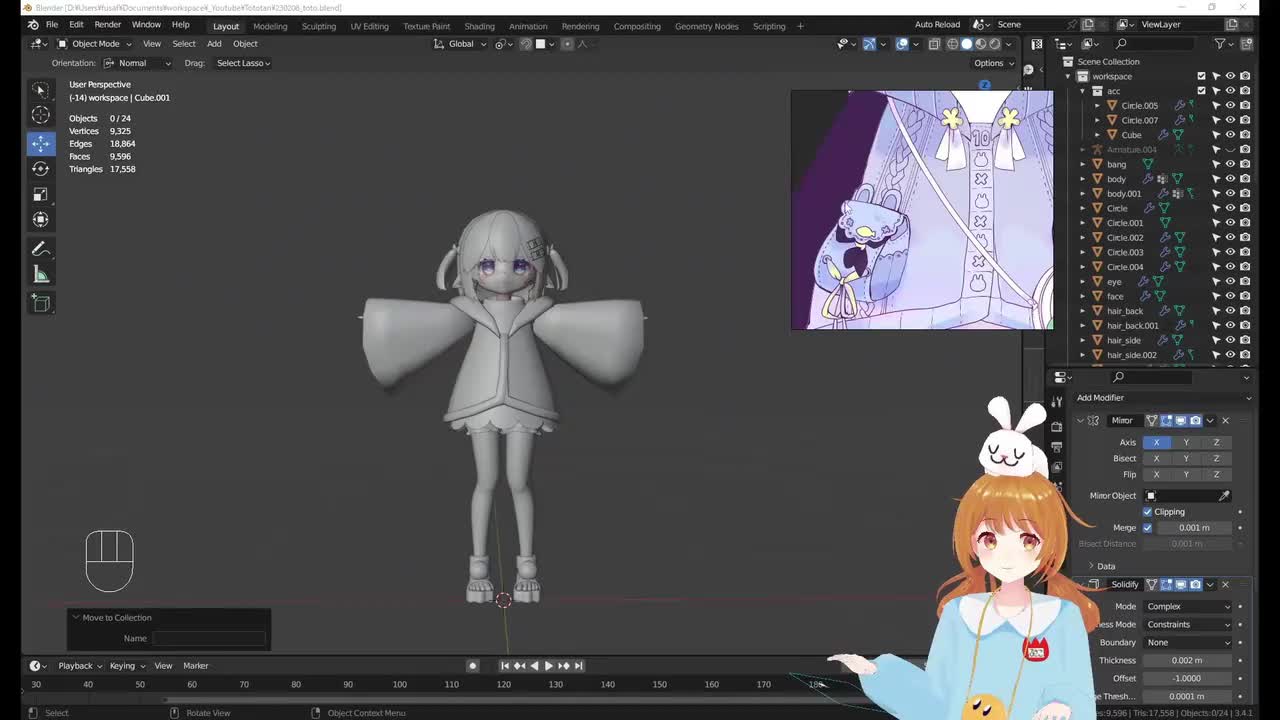The image size is (1280, 720).
Task: Enable Flip on X axis
Action: pyautogui.click(x=1157, y=475)
